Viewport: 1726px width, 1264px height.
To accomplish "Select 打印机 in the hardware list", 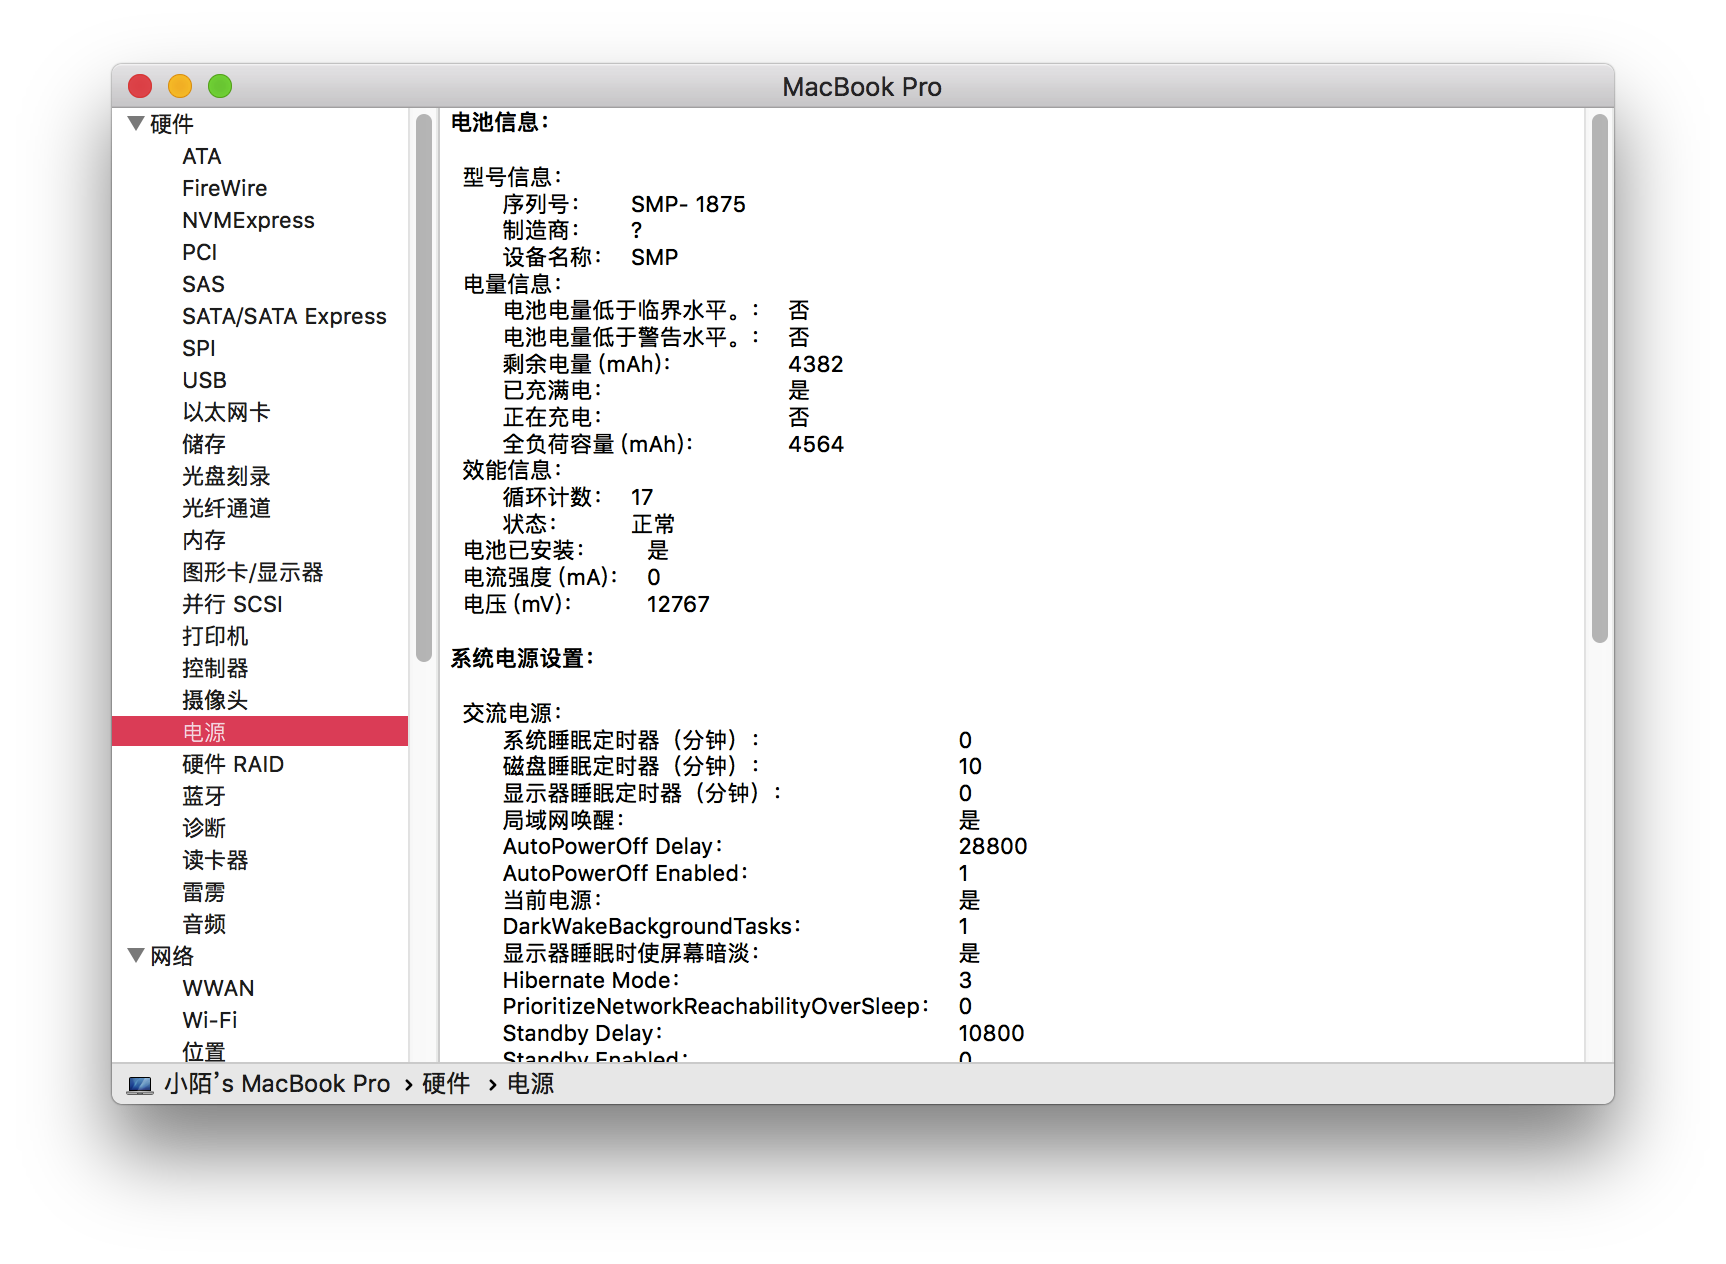I will 215,636.
